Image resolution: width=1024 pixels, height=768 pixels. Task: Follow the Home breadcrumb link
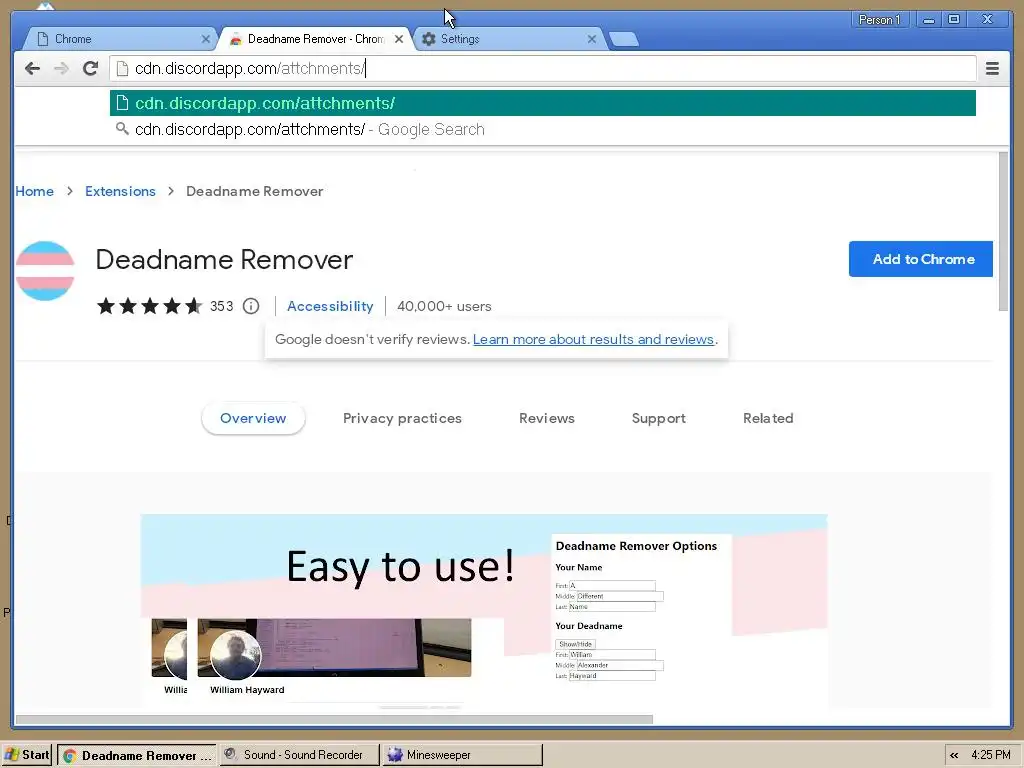pos(35,191)
